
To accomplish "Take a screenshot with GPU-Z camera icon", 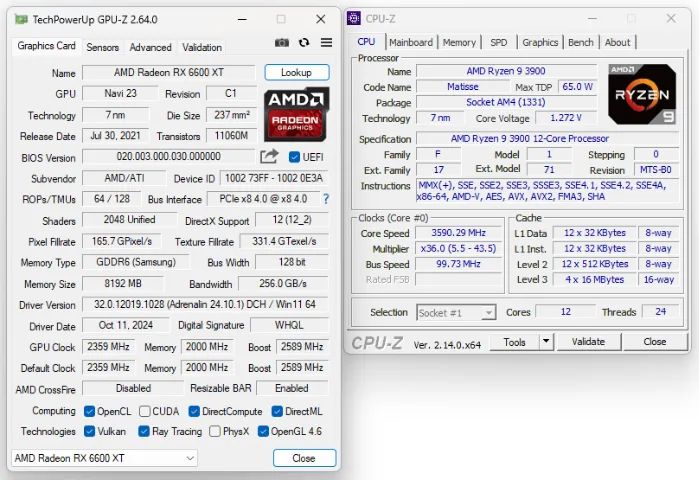I will (281, 43).
